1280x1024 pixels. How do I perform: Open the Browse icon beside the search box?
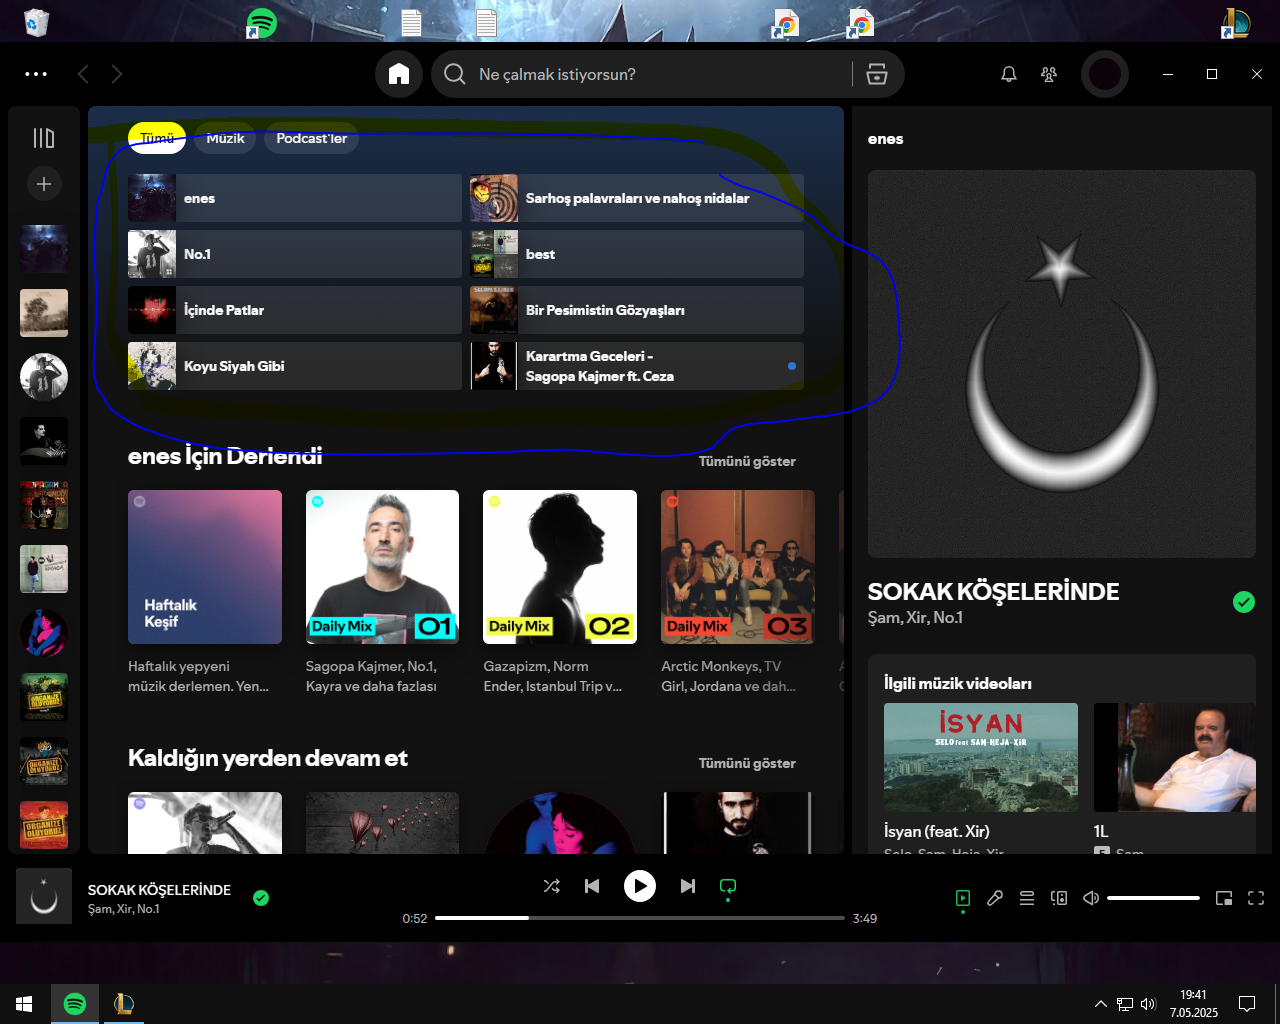877,74
